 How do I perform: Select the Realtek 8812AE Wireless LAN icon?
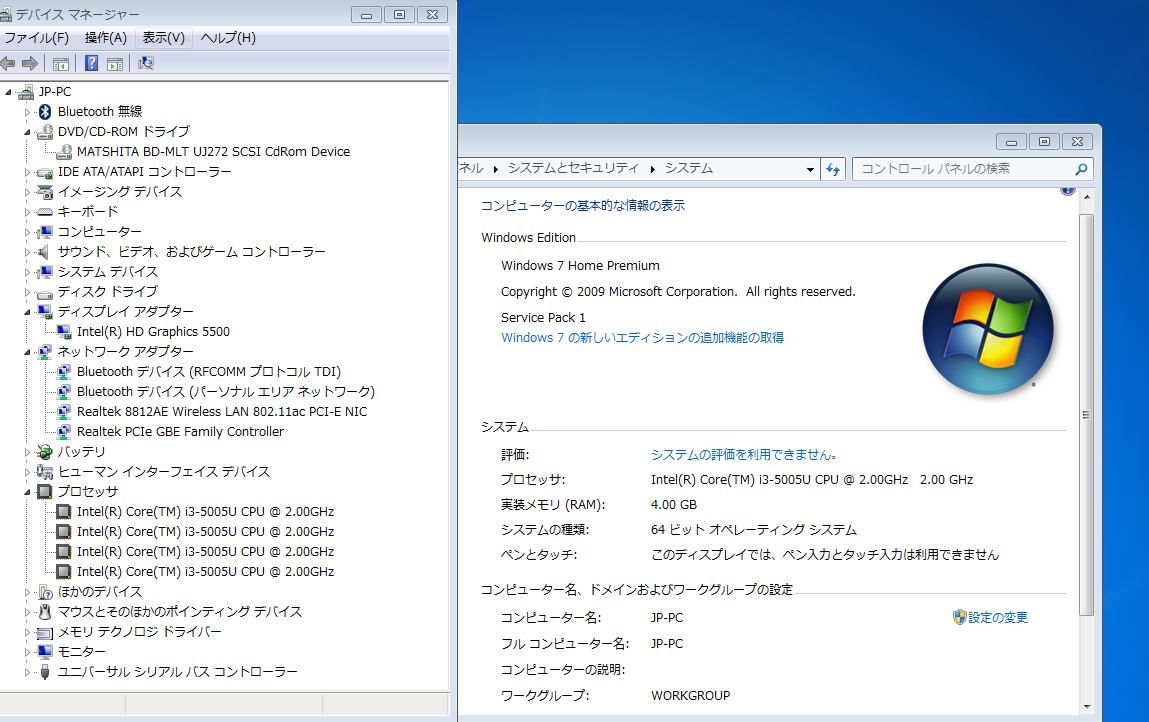pos(64,412)
